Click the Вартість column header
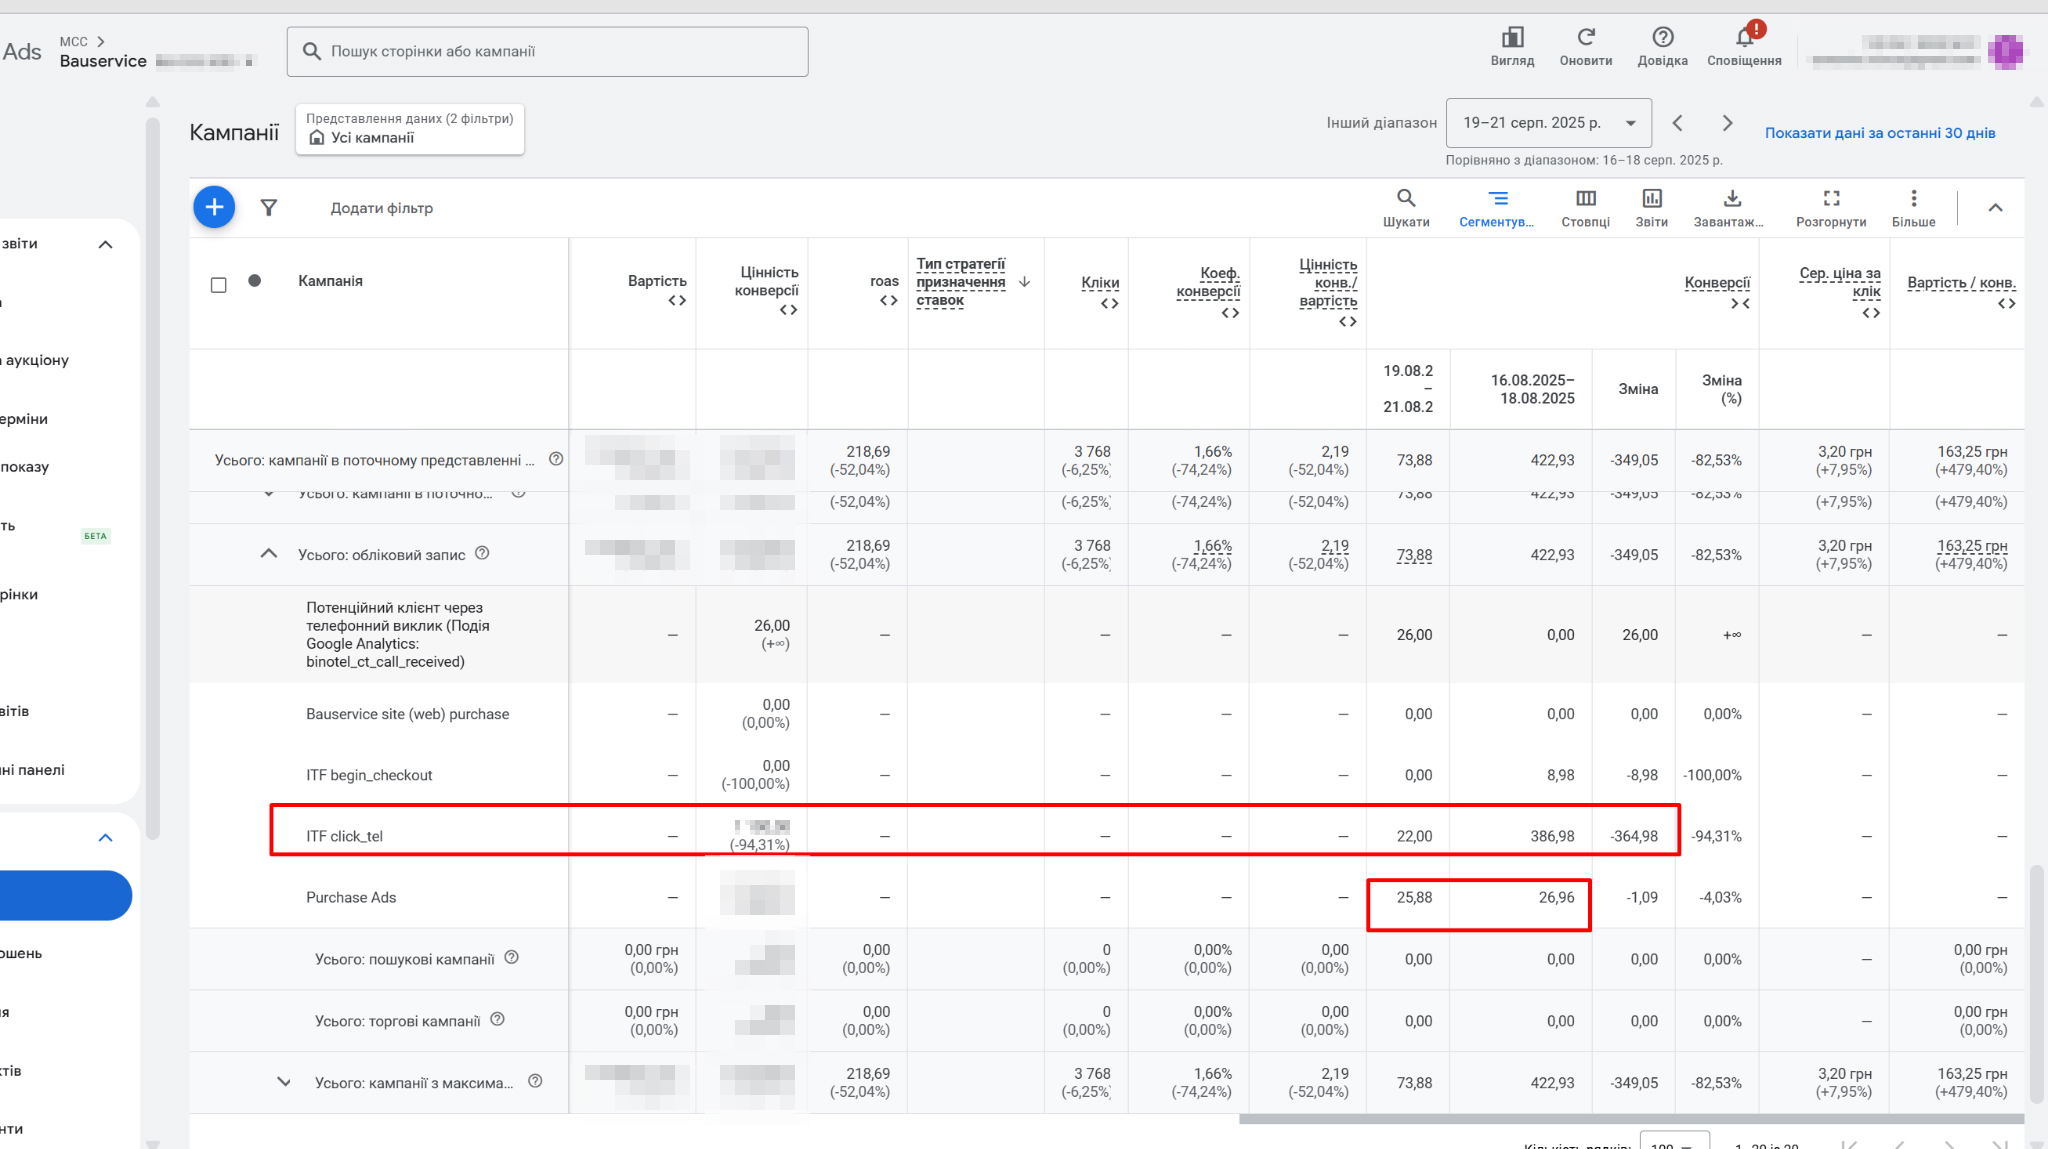 [657, 281]
